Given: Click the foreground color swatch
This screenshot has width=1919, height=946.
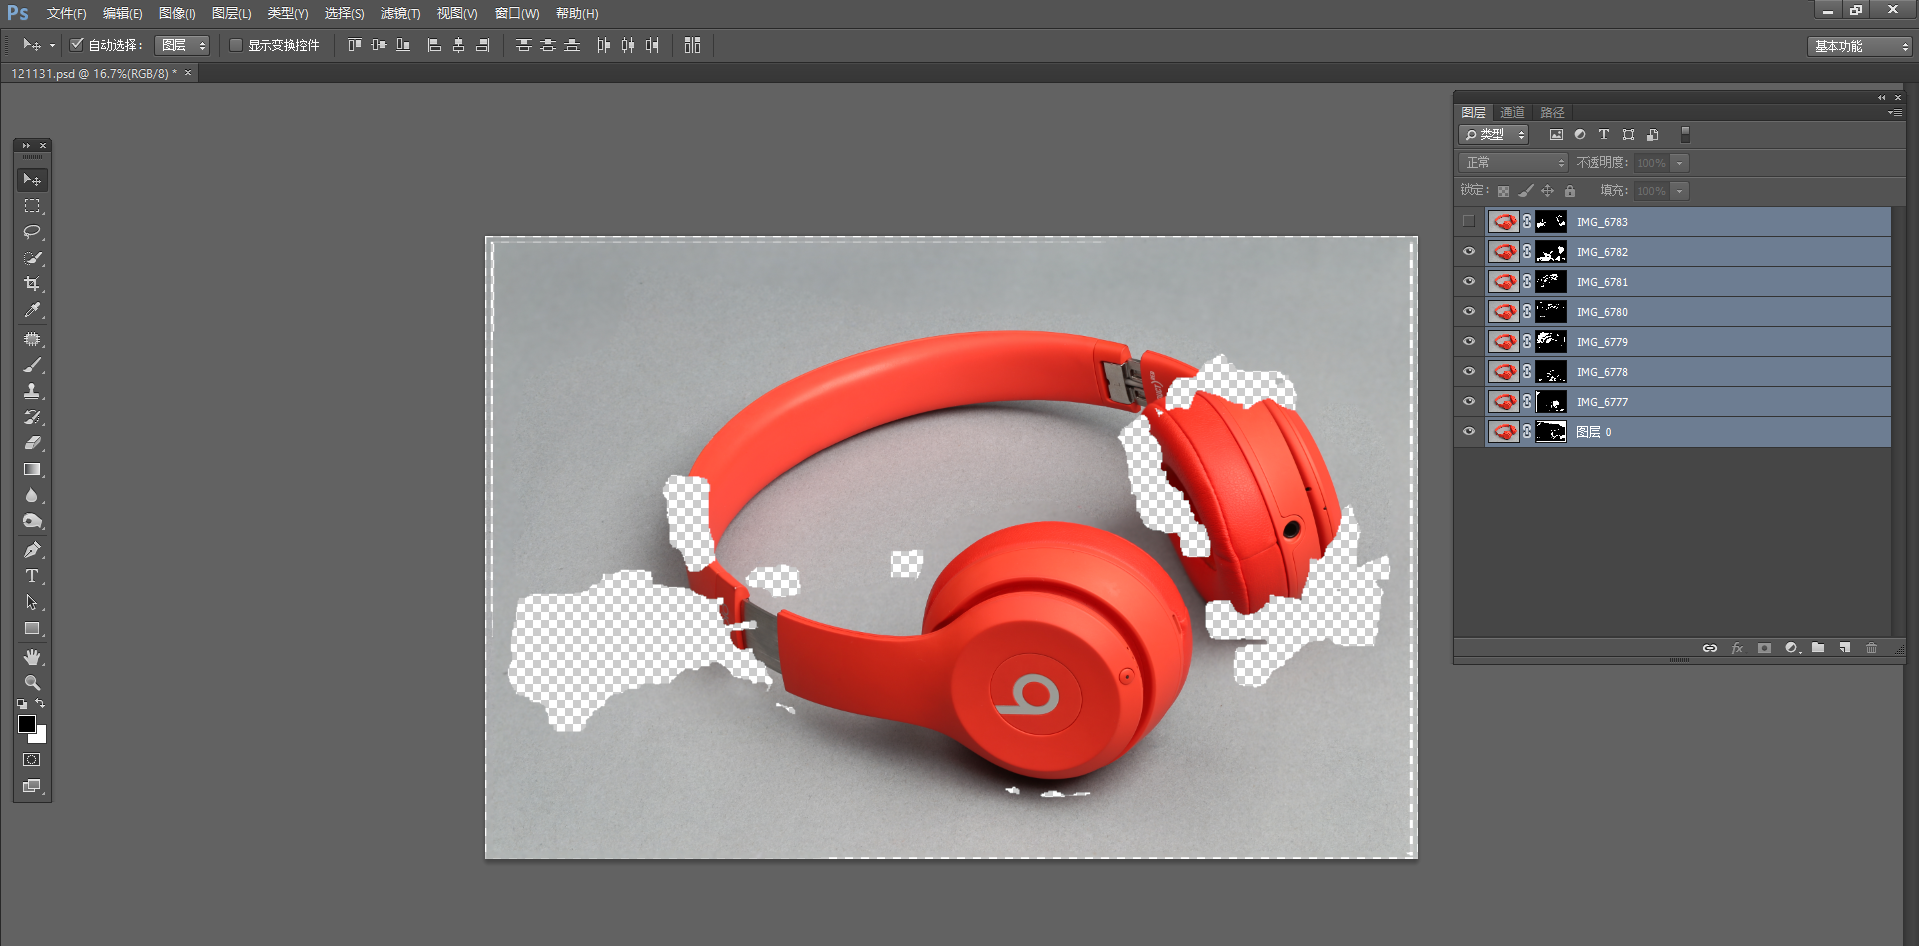Looking at the screenshot, I should coord(27,724).
